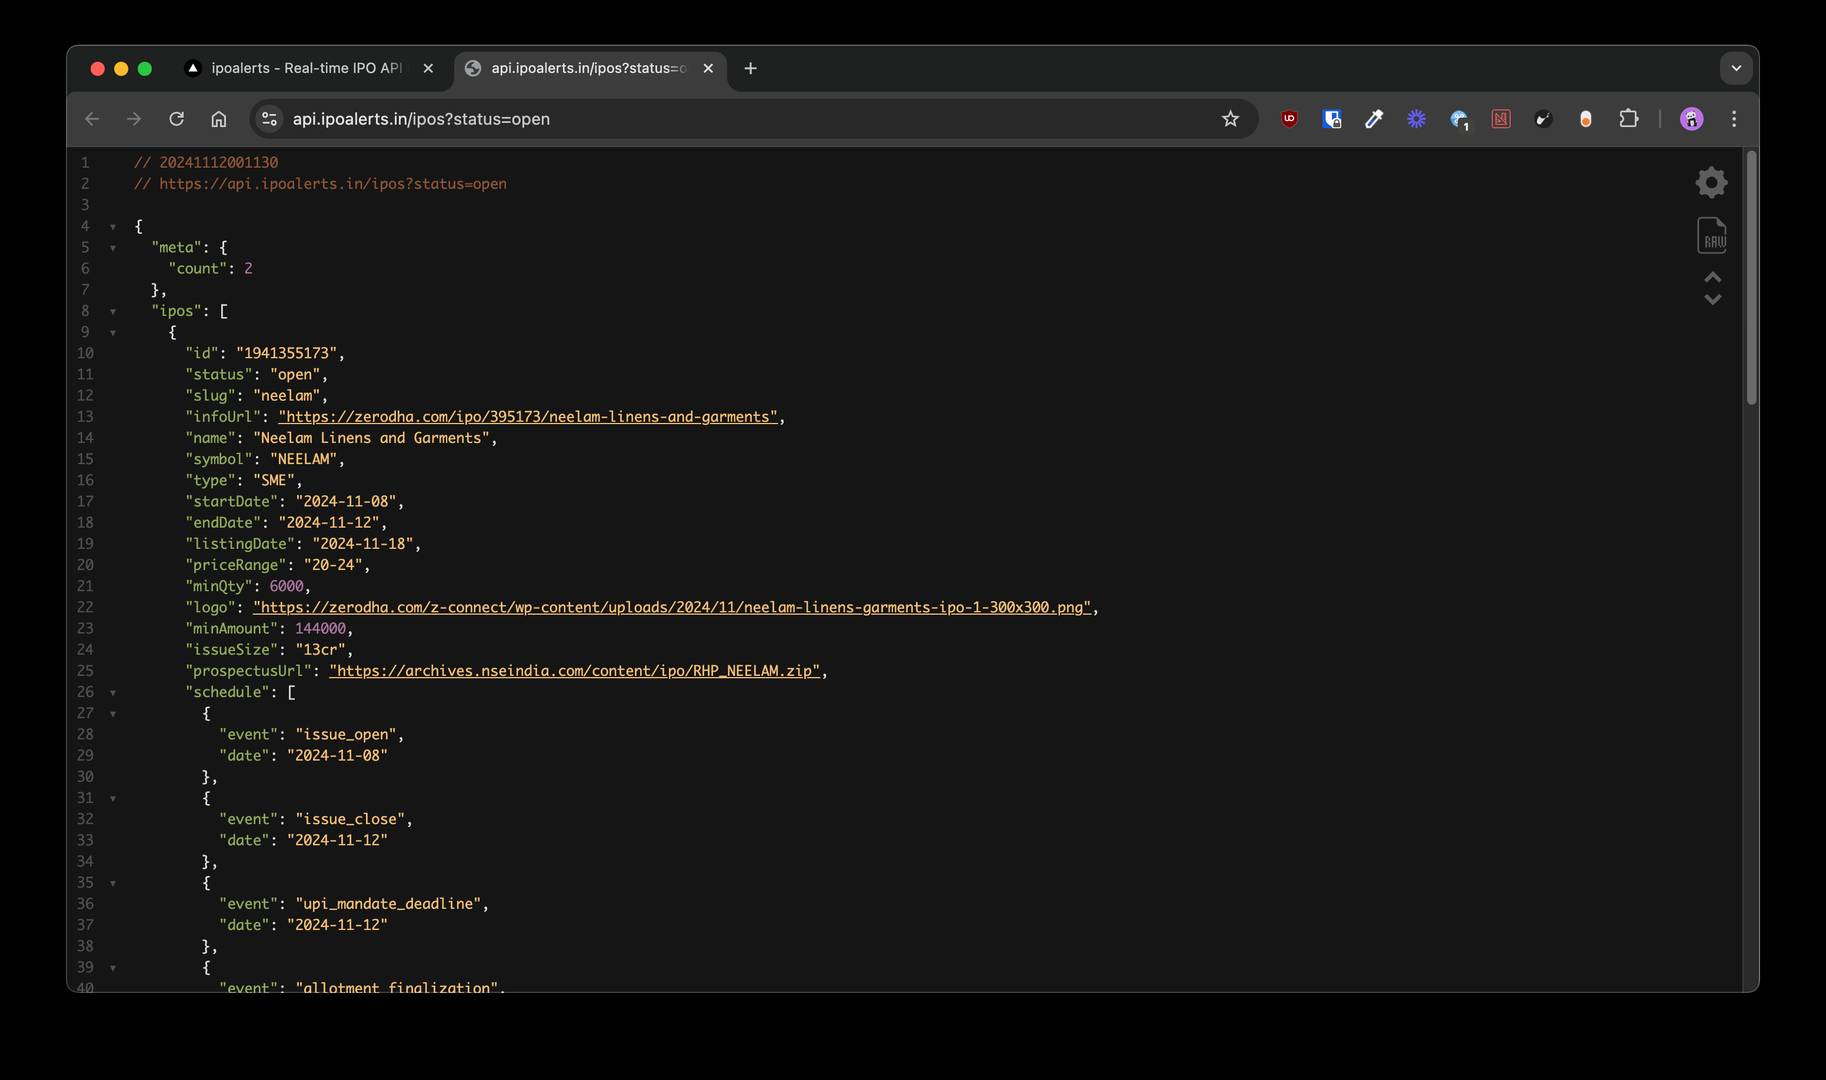View the RAW JSON response
This screenshot has width=1826, height=1080.
[x=1712, y=235]
